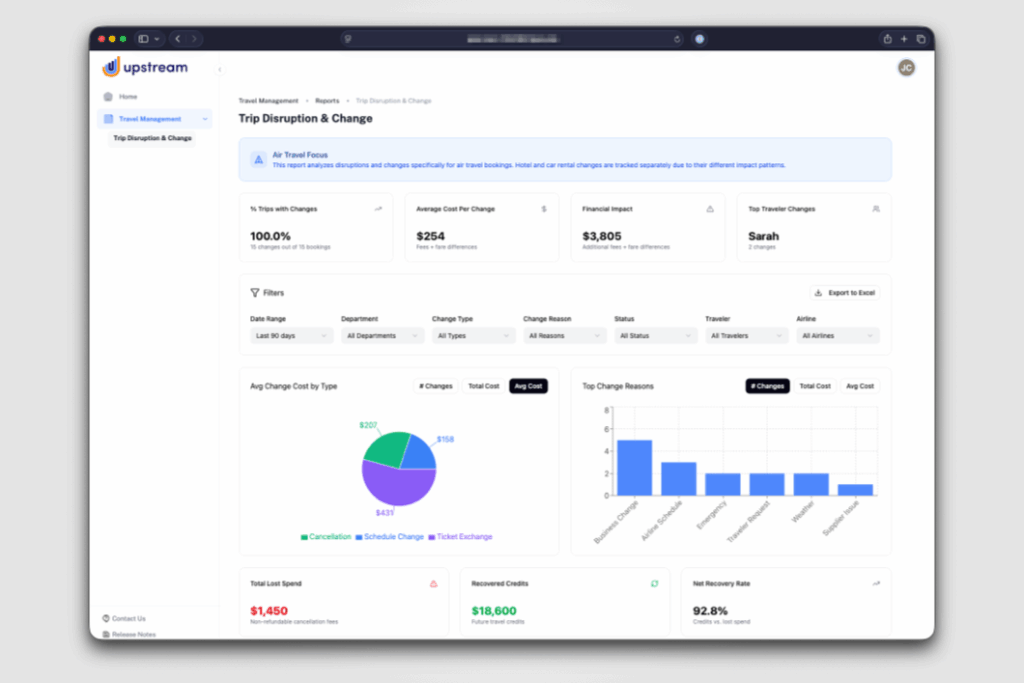Open Trip Disruption & Change sidebar item
This screenshot has width=1024, height=683.
point(152,138)
